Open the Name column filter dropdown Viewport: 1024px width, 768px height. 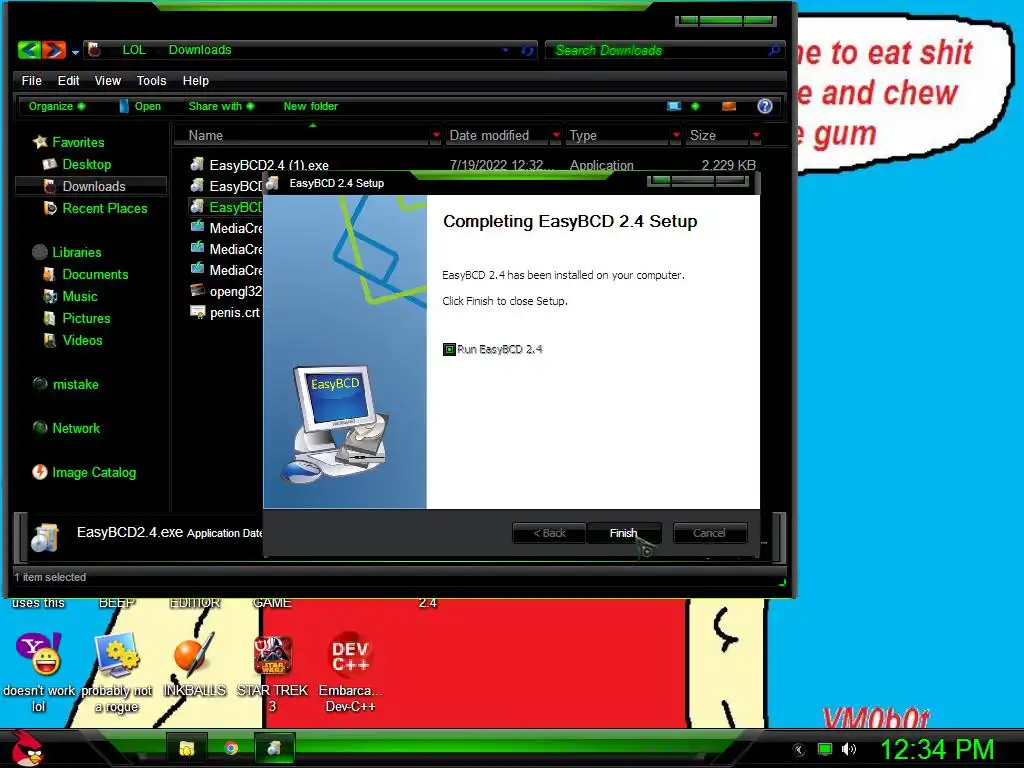[x=436, y=135]
